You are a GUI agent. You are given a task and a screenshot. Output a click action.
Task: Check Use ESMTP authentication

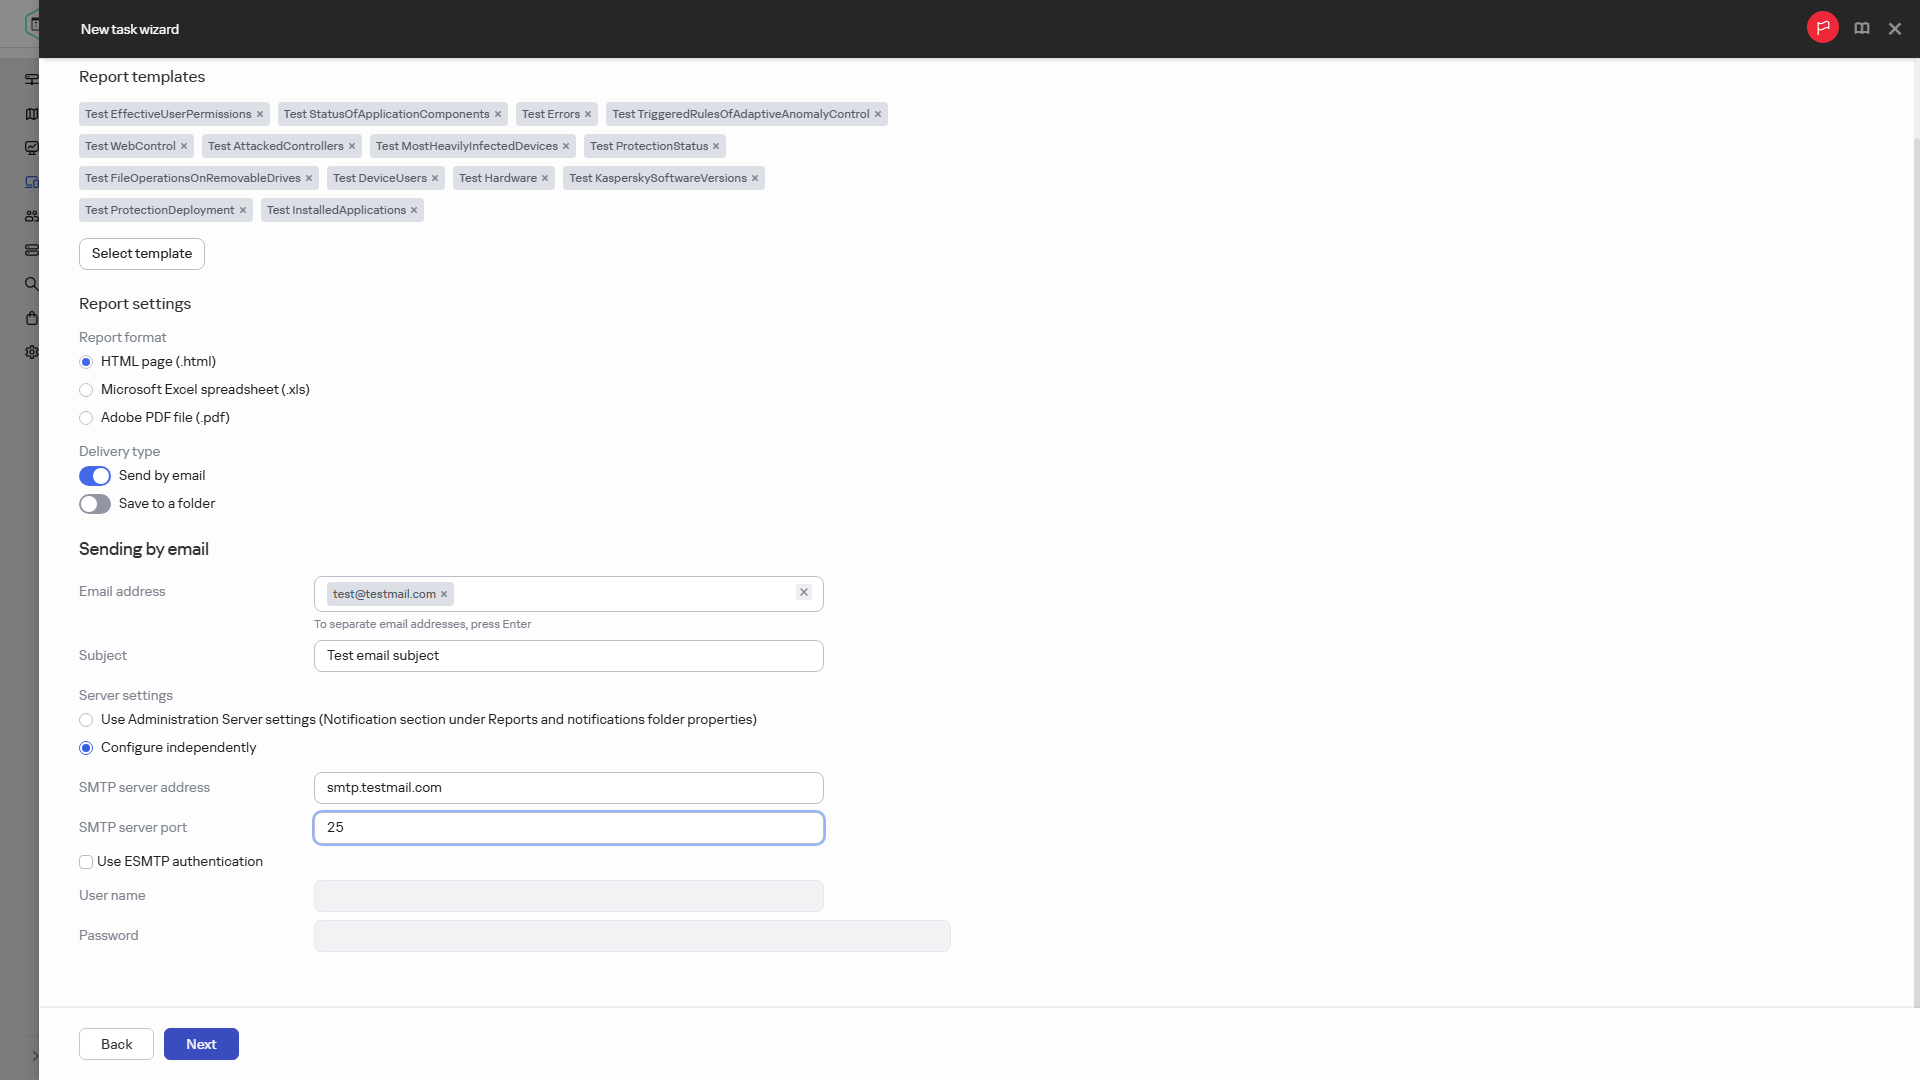[x=86, y=862]
